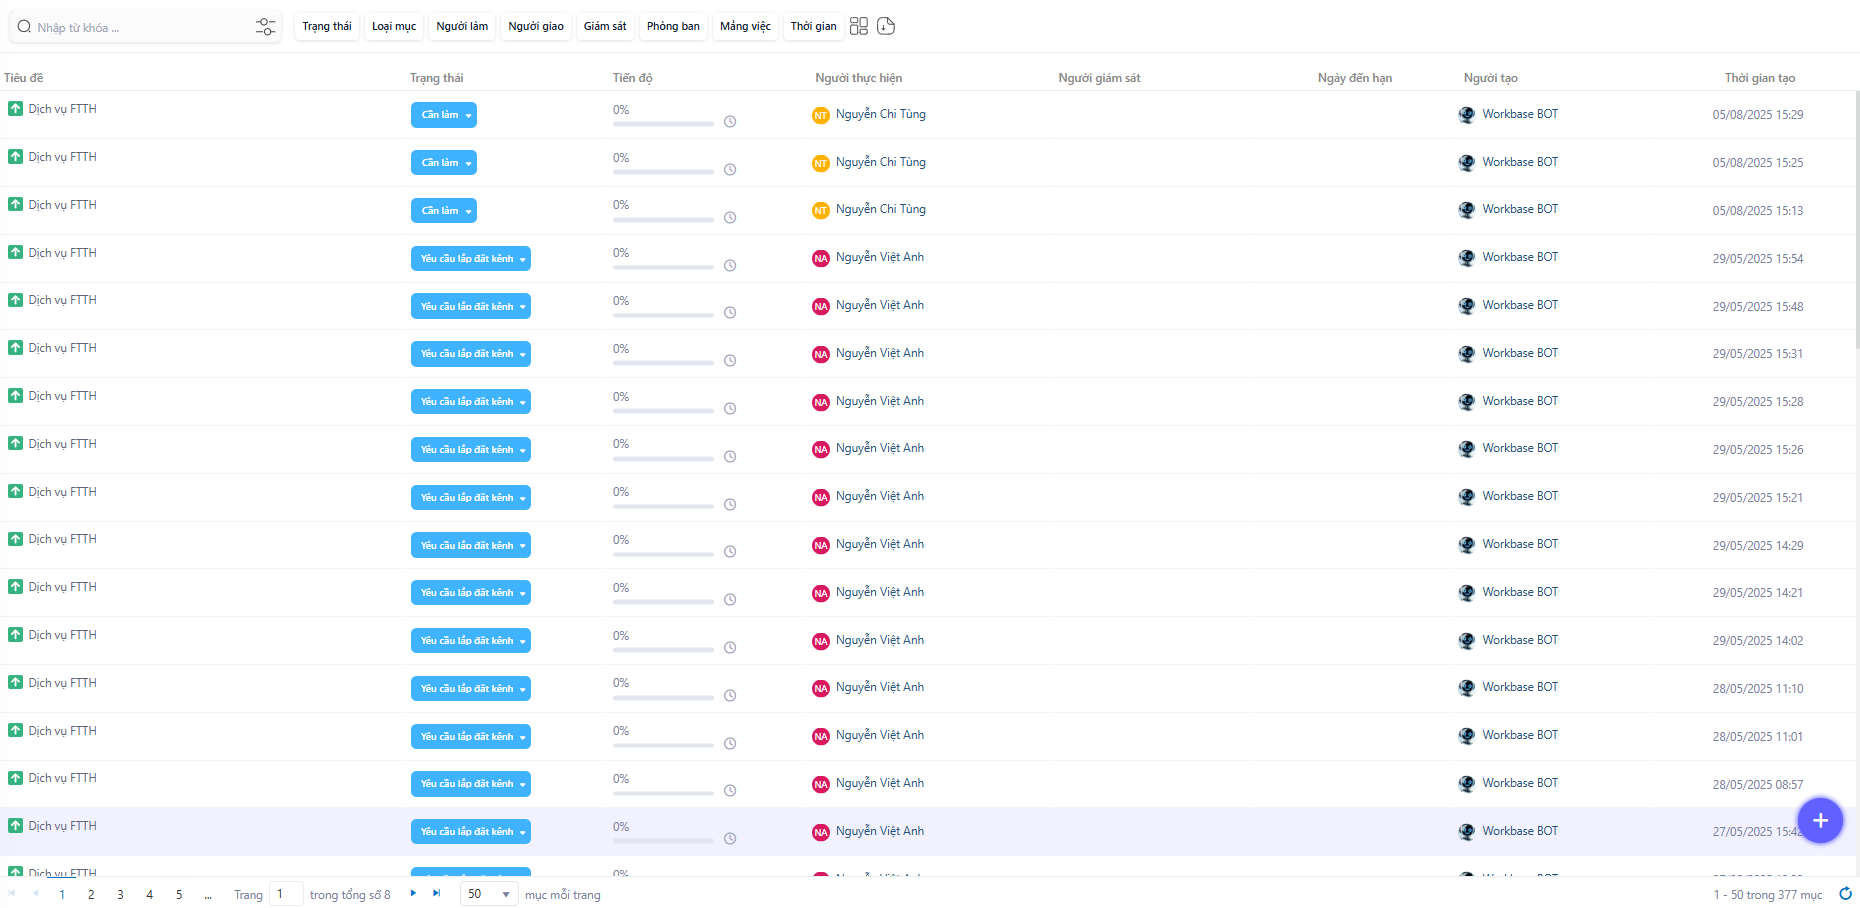
Task: Click the clock icon on the 05/08/2025 15:29 row
Action: coord(730,122)
